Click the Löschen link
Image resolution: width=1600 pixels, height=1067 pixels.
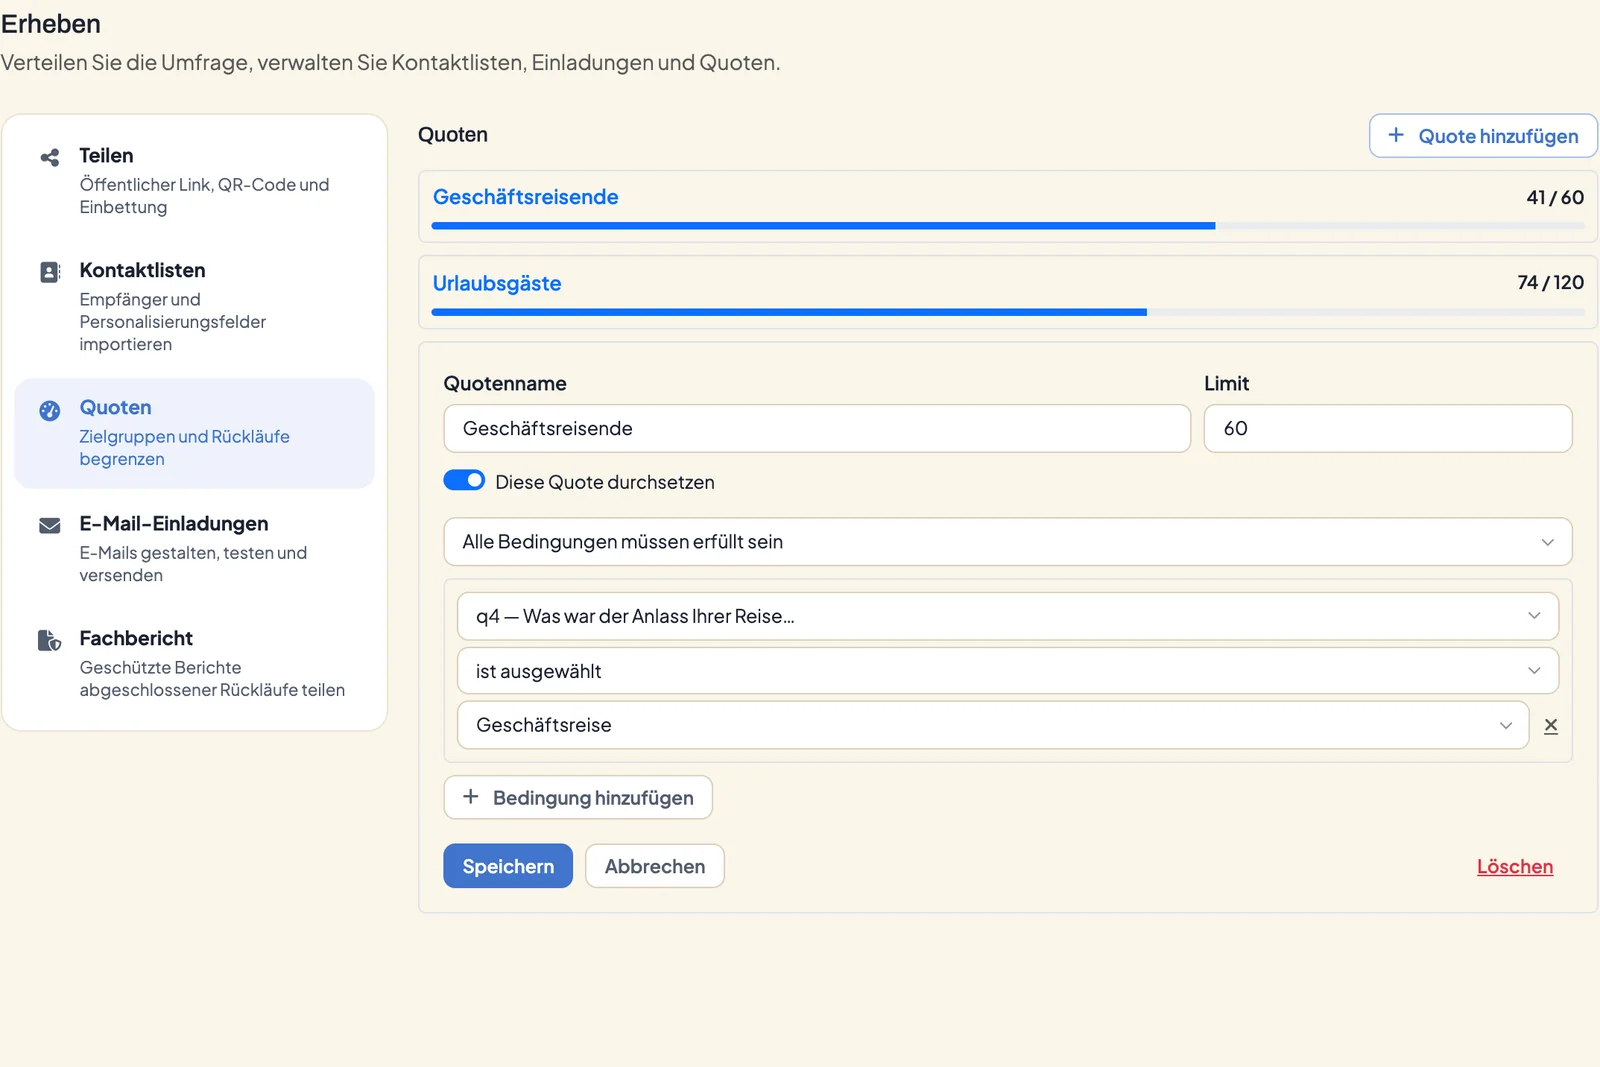(x=1515, y=867)
